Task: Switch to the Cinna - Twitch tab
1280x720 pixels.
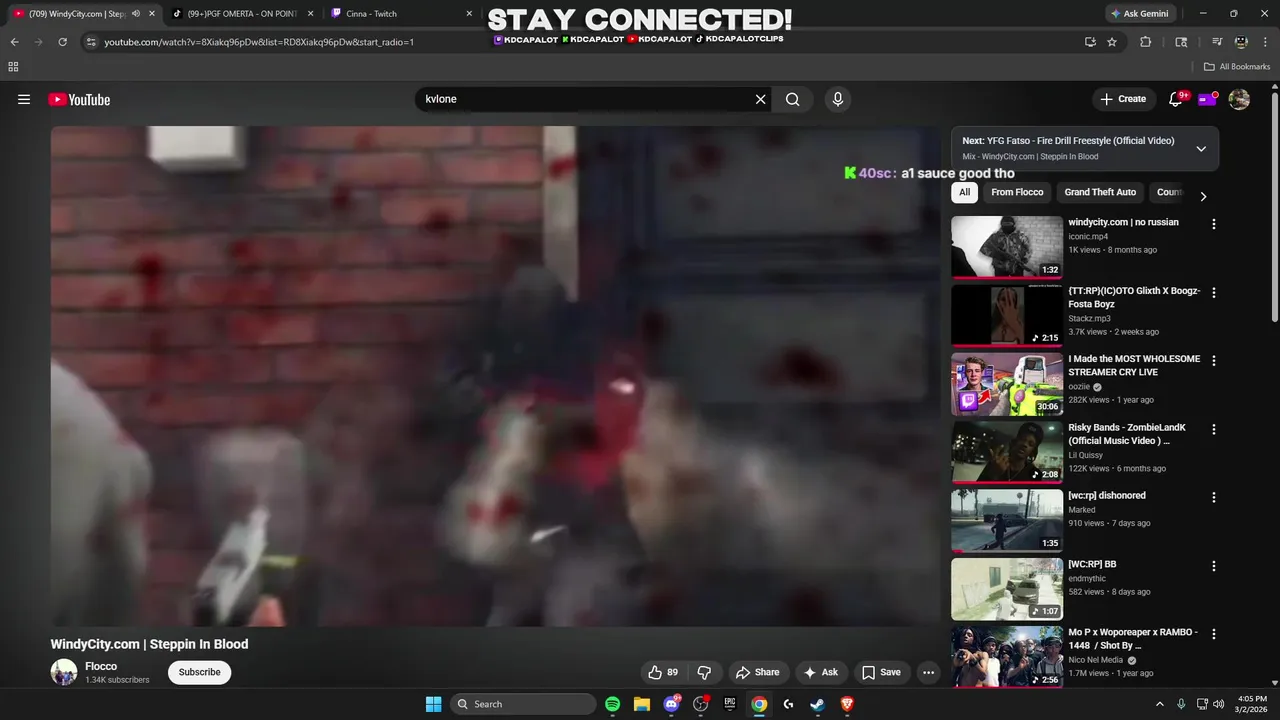Action: coord(400,14)
